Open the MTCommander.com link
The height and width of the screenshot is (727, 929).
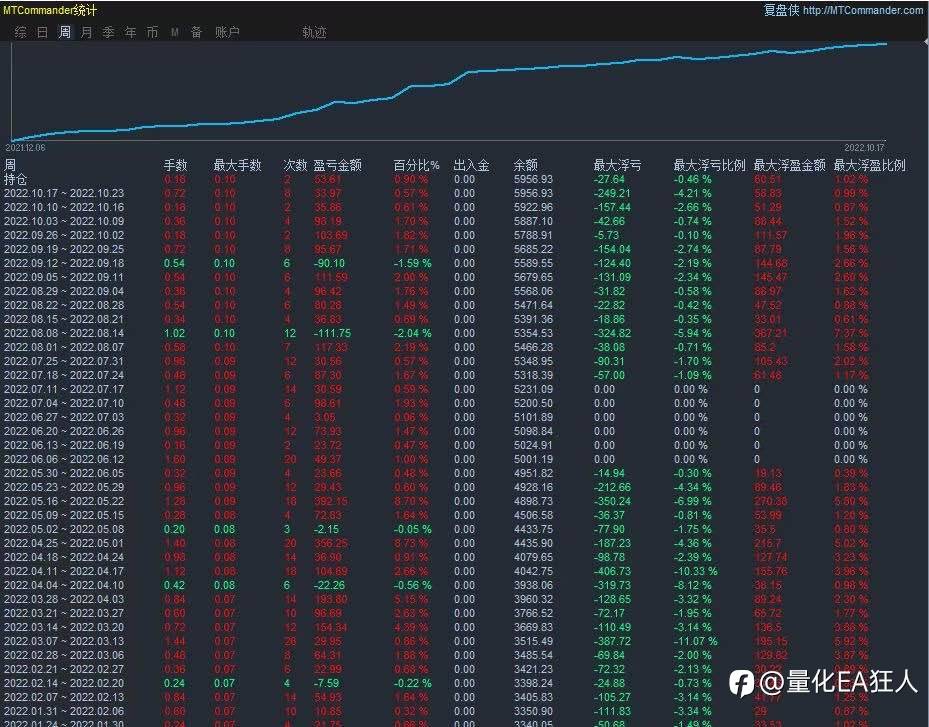coord(863,9)
